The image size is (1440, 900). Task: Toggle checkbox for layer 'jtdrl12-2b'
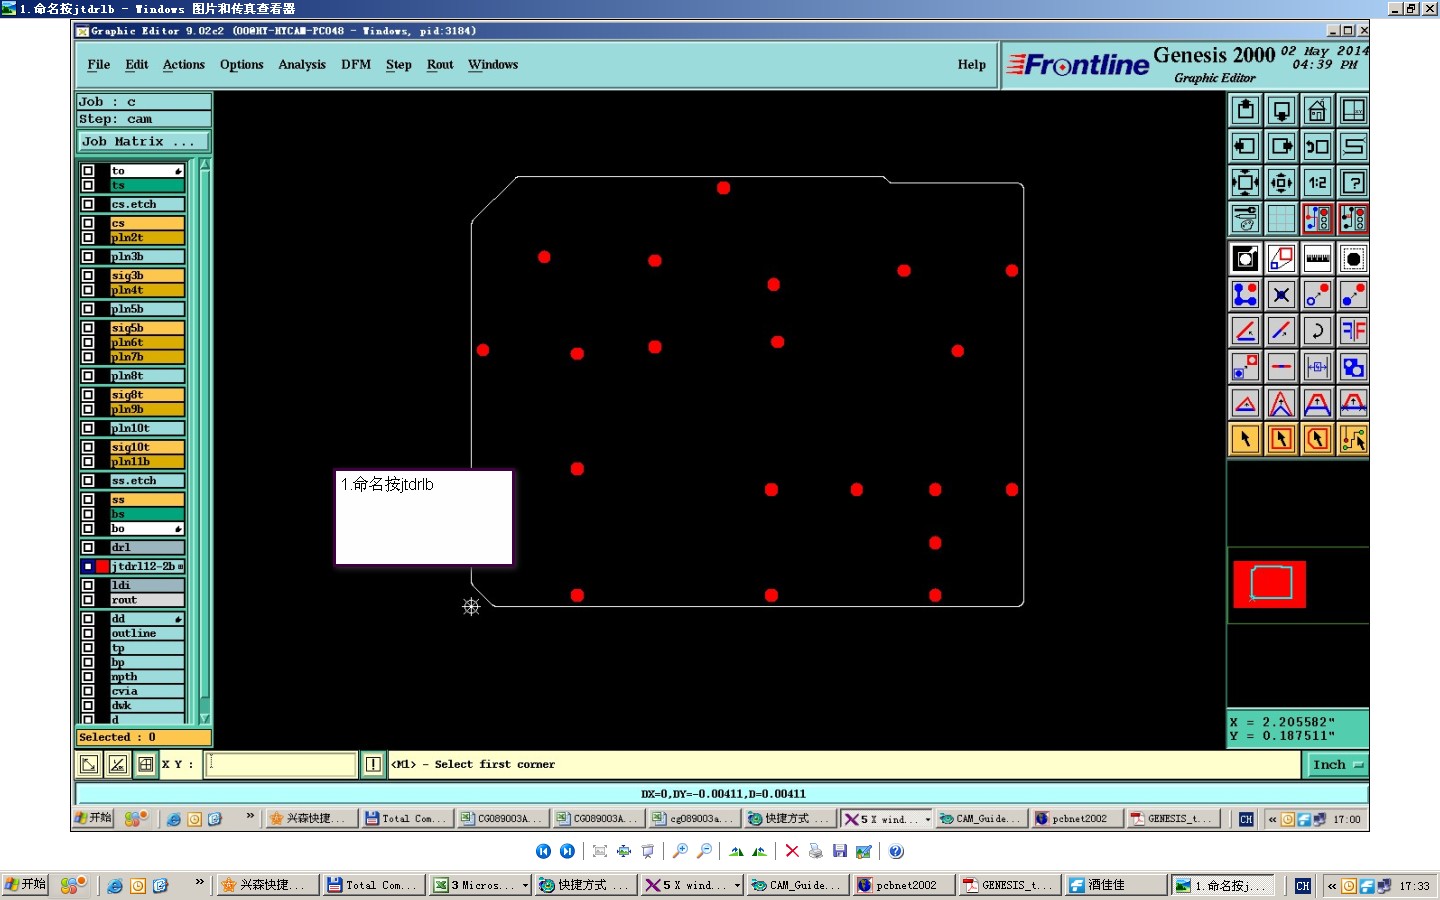click(x=88, y=566)
